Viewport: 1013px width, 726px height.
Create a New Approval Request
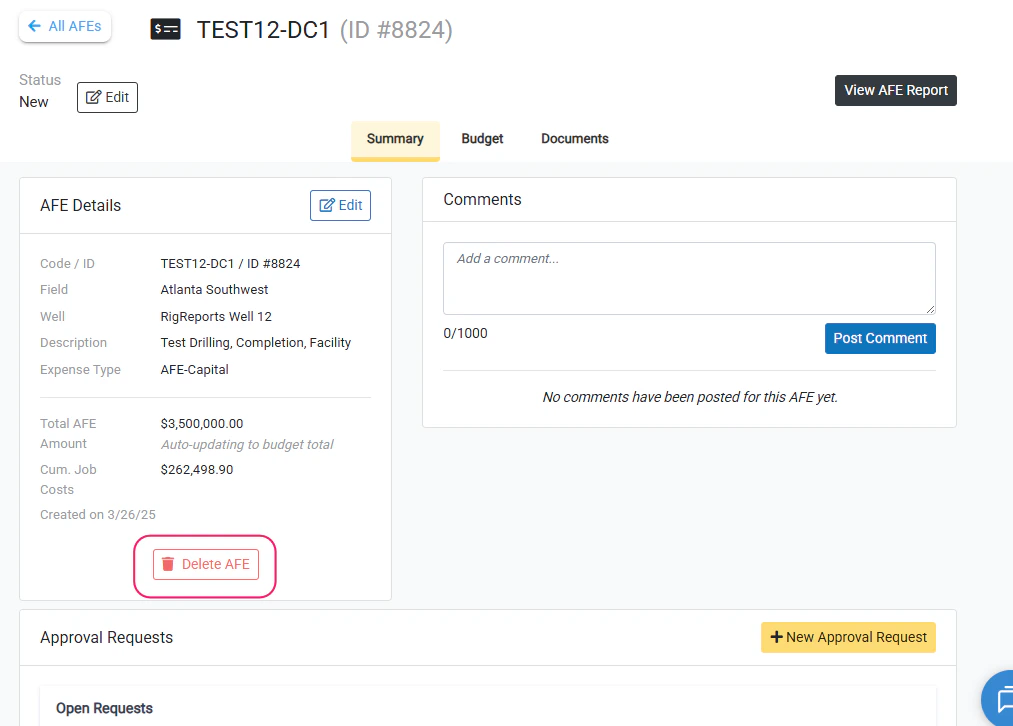coord(848,638)
